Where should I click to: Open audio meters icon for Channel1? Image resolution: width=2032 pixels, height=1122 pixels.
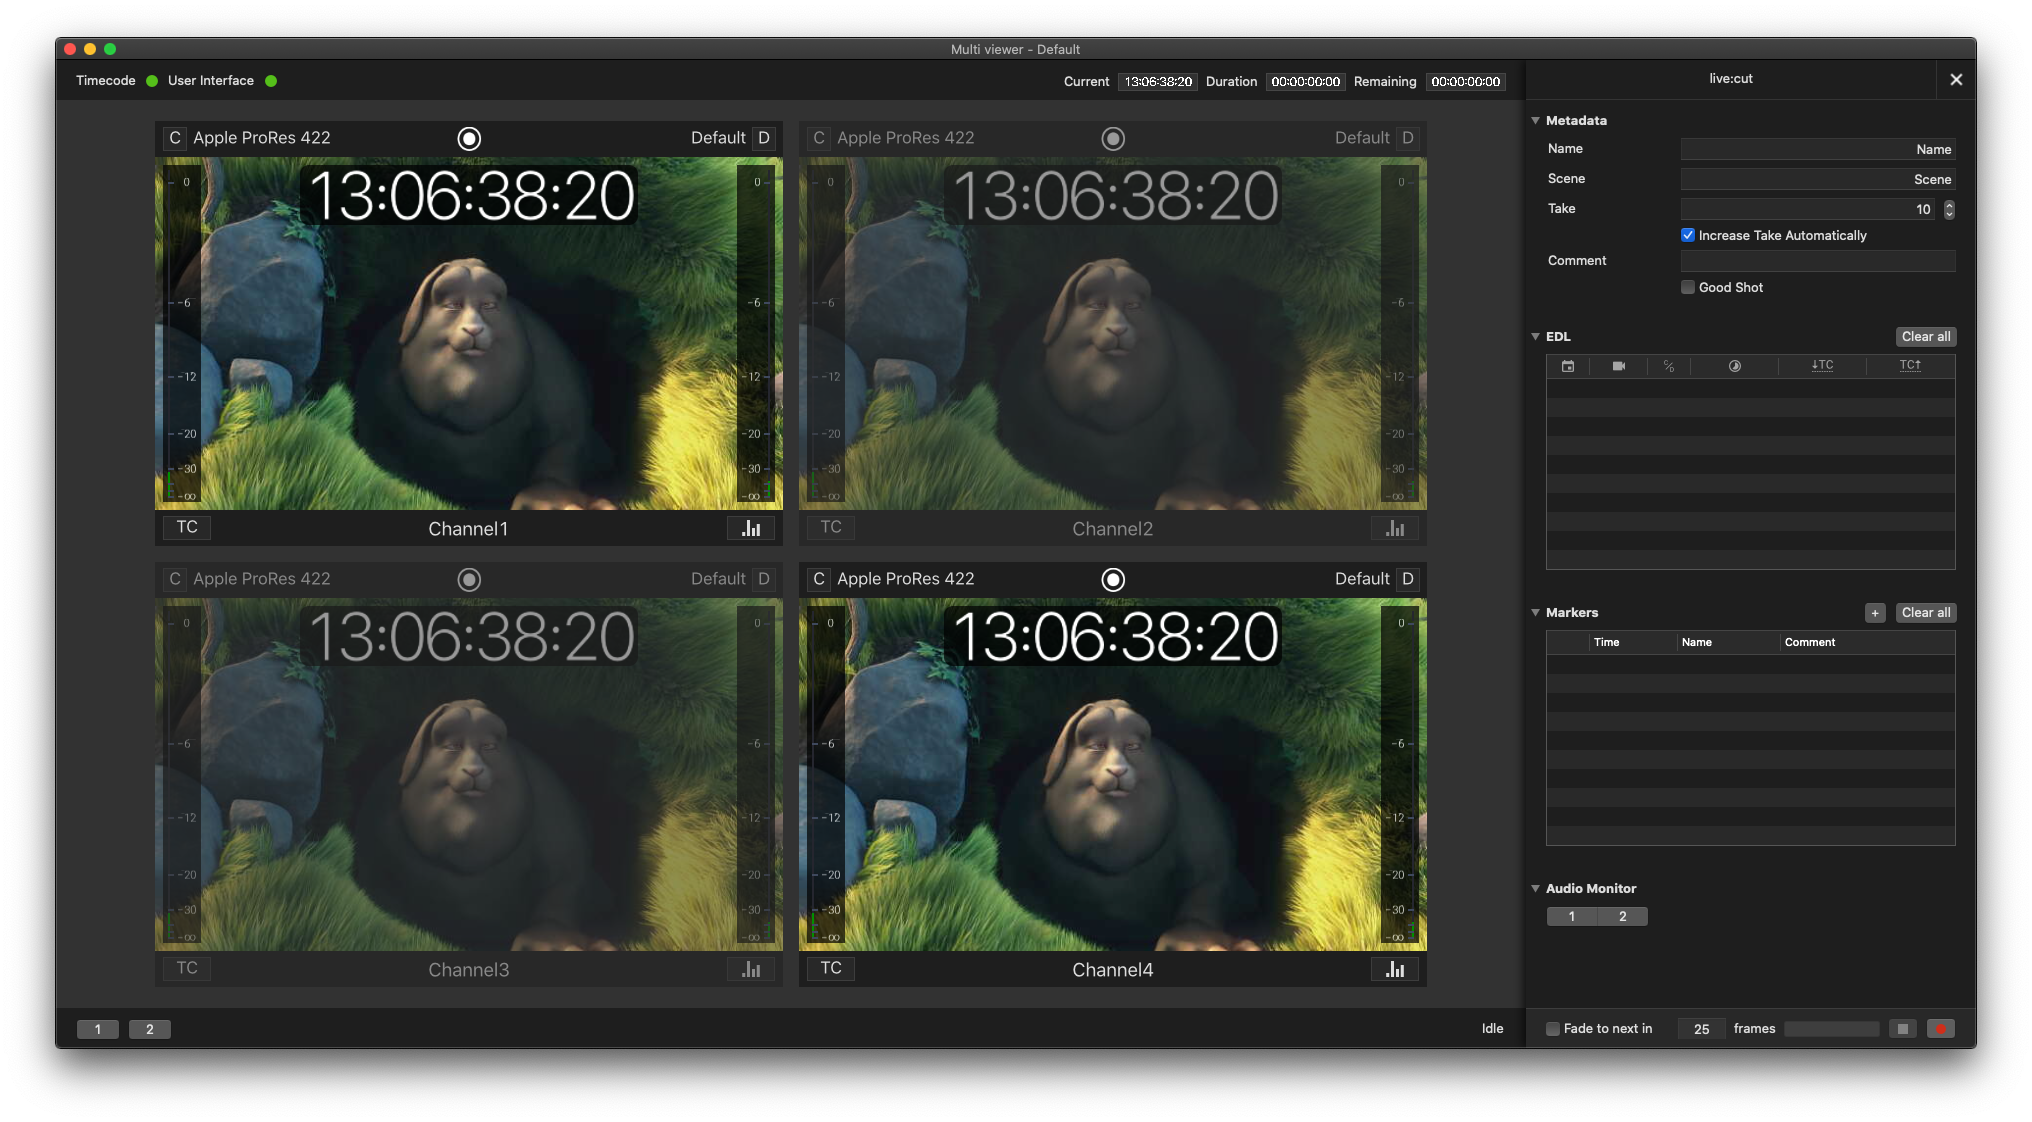tap(751, 528)
